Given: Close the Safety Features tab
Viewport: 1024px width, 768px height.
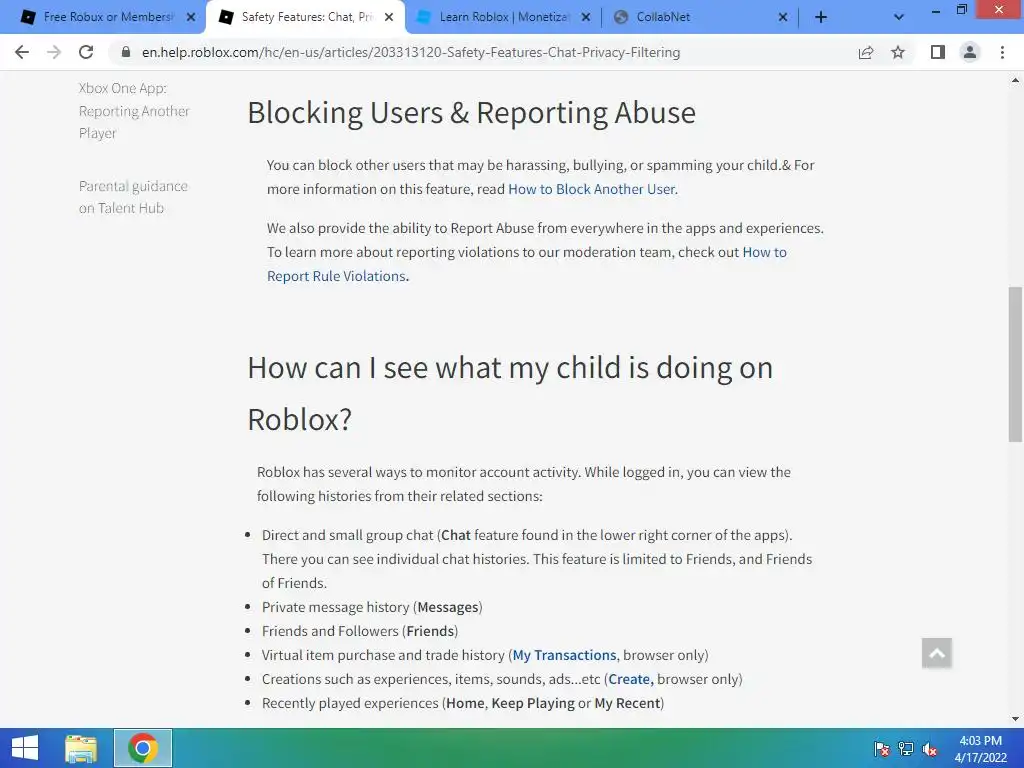Looking at the screenshot, I should pyautogui.click(x=389, y=17).
